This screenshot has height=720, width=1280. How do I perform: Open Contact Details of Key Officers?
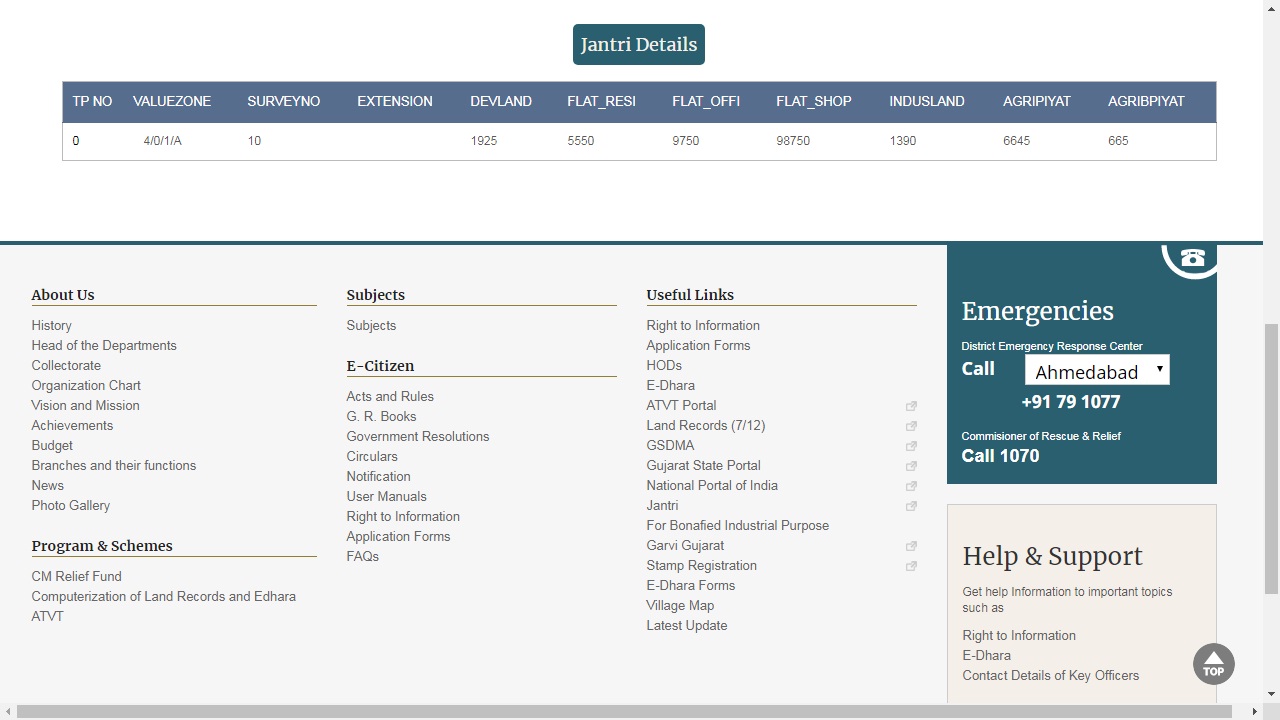point(1050,676)
